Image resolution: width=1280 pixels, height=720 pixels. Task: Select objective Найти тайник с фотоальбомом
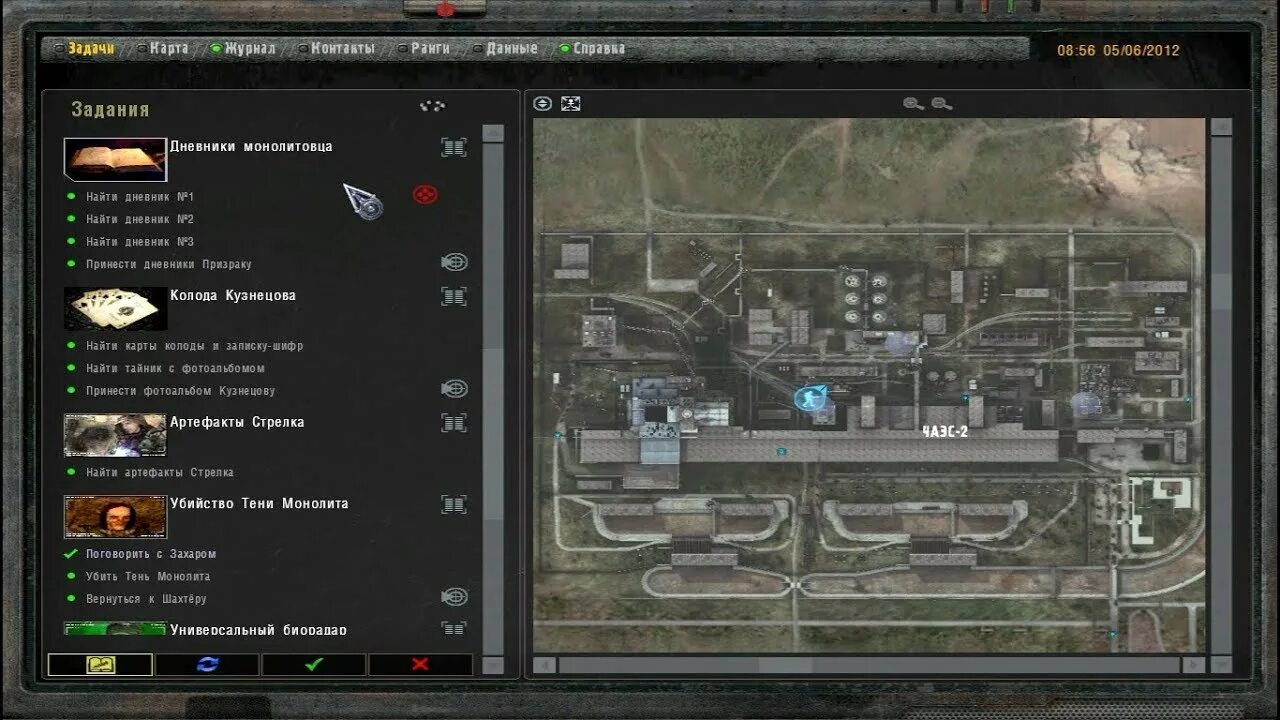tap(176, 368)
